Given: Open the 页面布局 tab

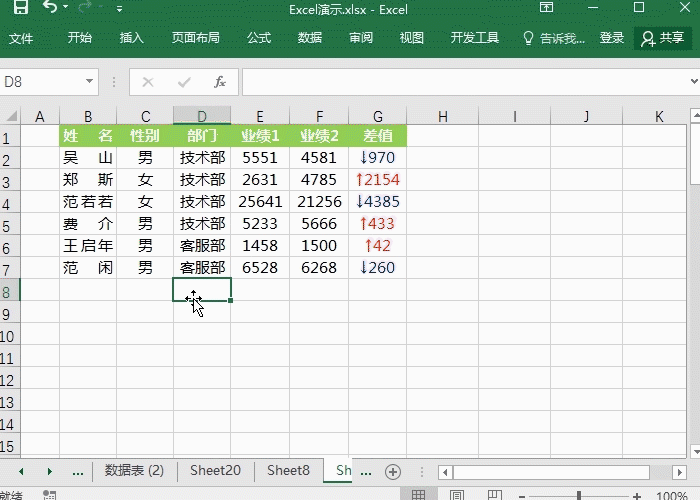Looking at the screenshot, I should 196,38.
